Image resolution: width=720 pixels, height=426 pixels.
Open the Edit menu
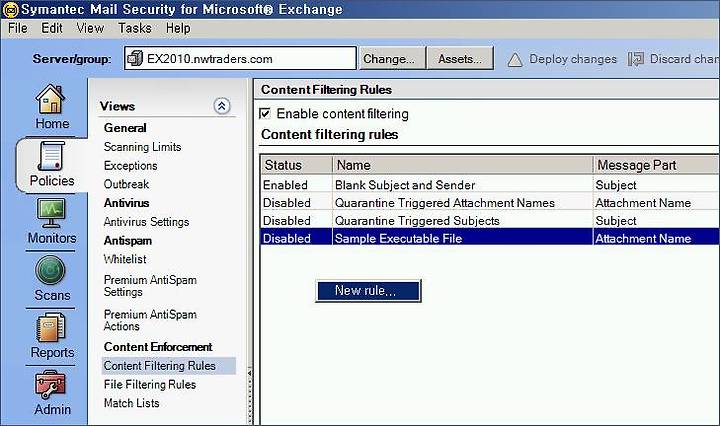click(x=51, y=28)
